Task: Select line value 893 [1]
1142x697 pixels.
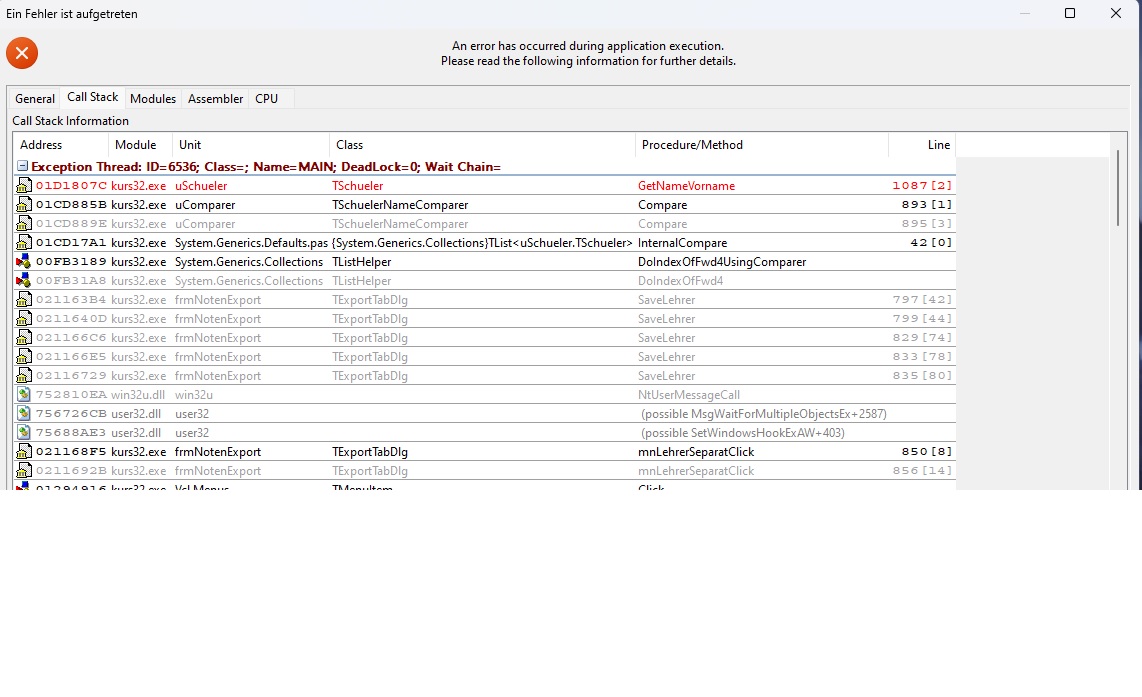Action: tap(926, 205)
